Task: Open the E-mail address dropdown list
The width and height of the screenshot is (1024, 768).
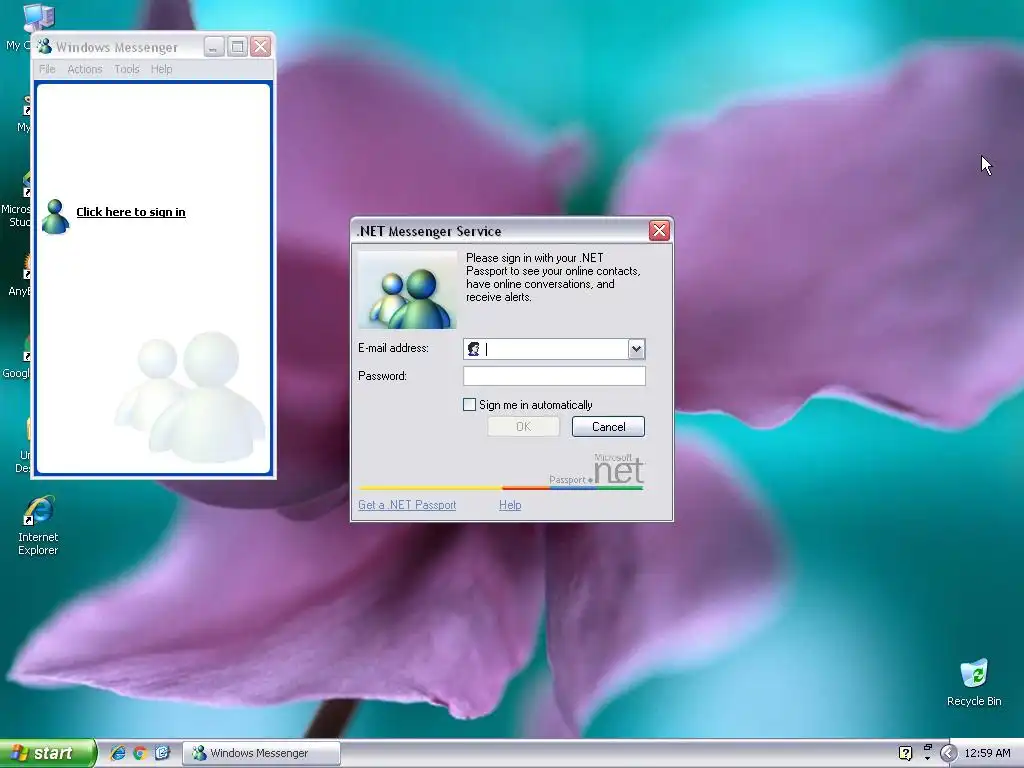Action: 636,349
